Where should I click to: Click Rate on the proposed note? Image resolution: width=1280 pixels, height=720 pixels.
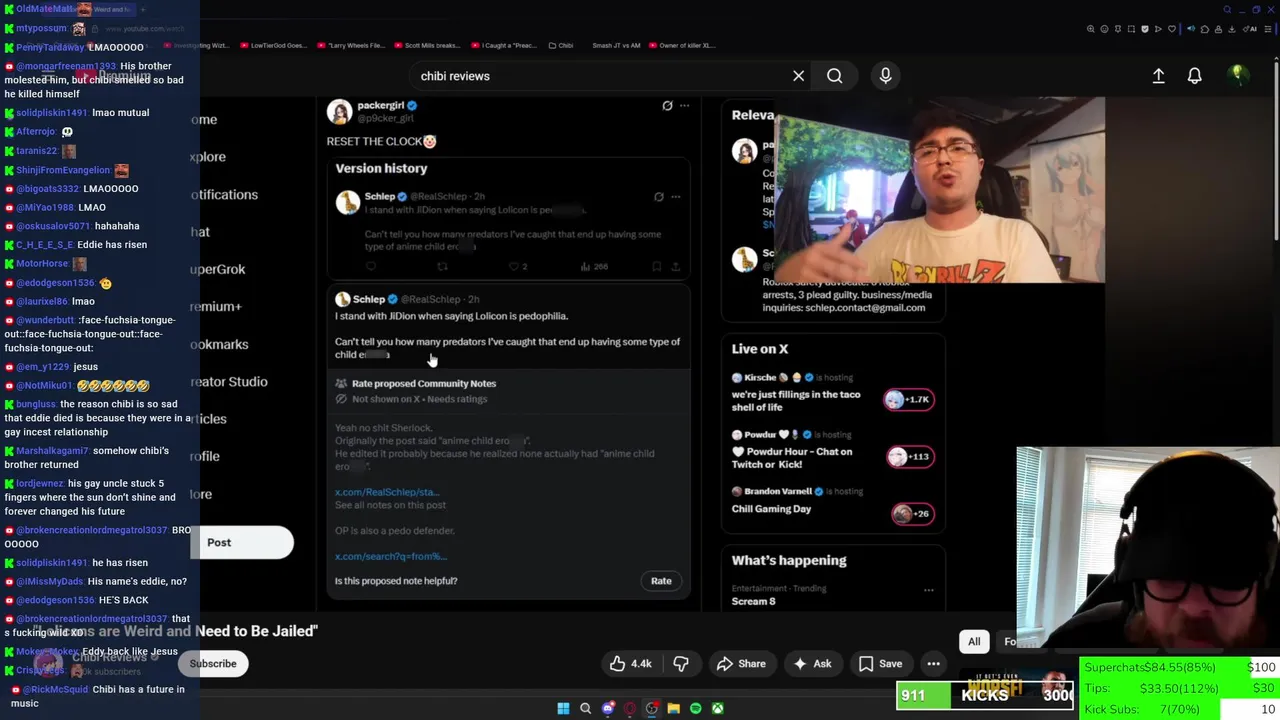point(661,581)
